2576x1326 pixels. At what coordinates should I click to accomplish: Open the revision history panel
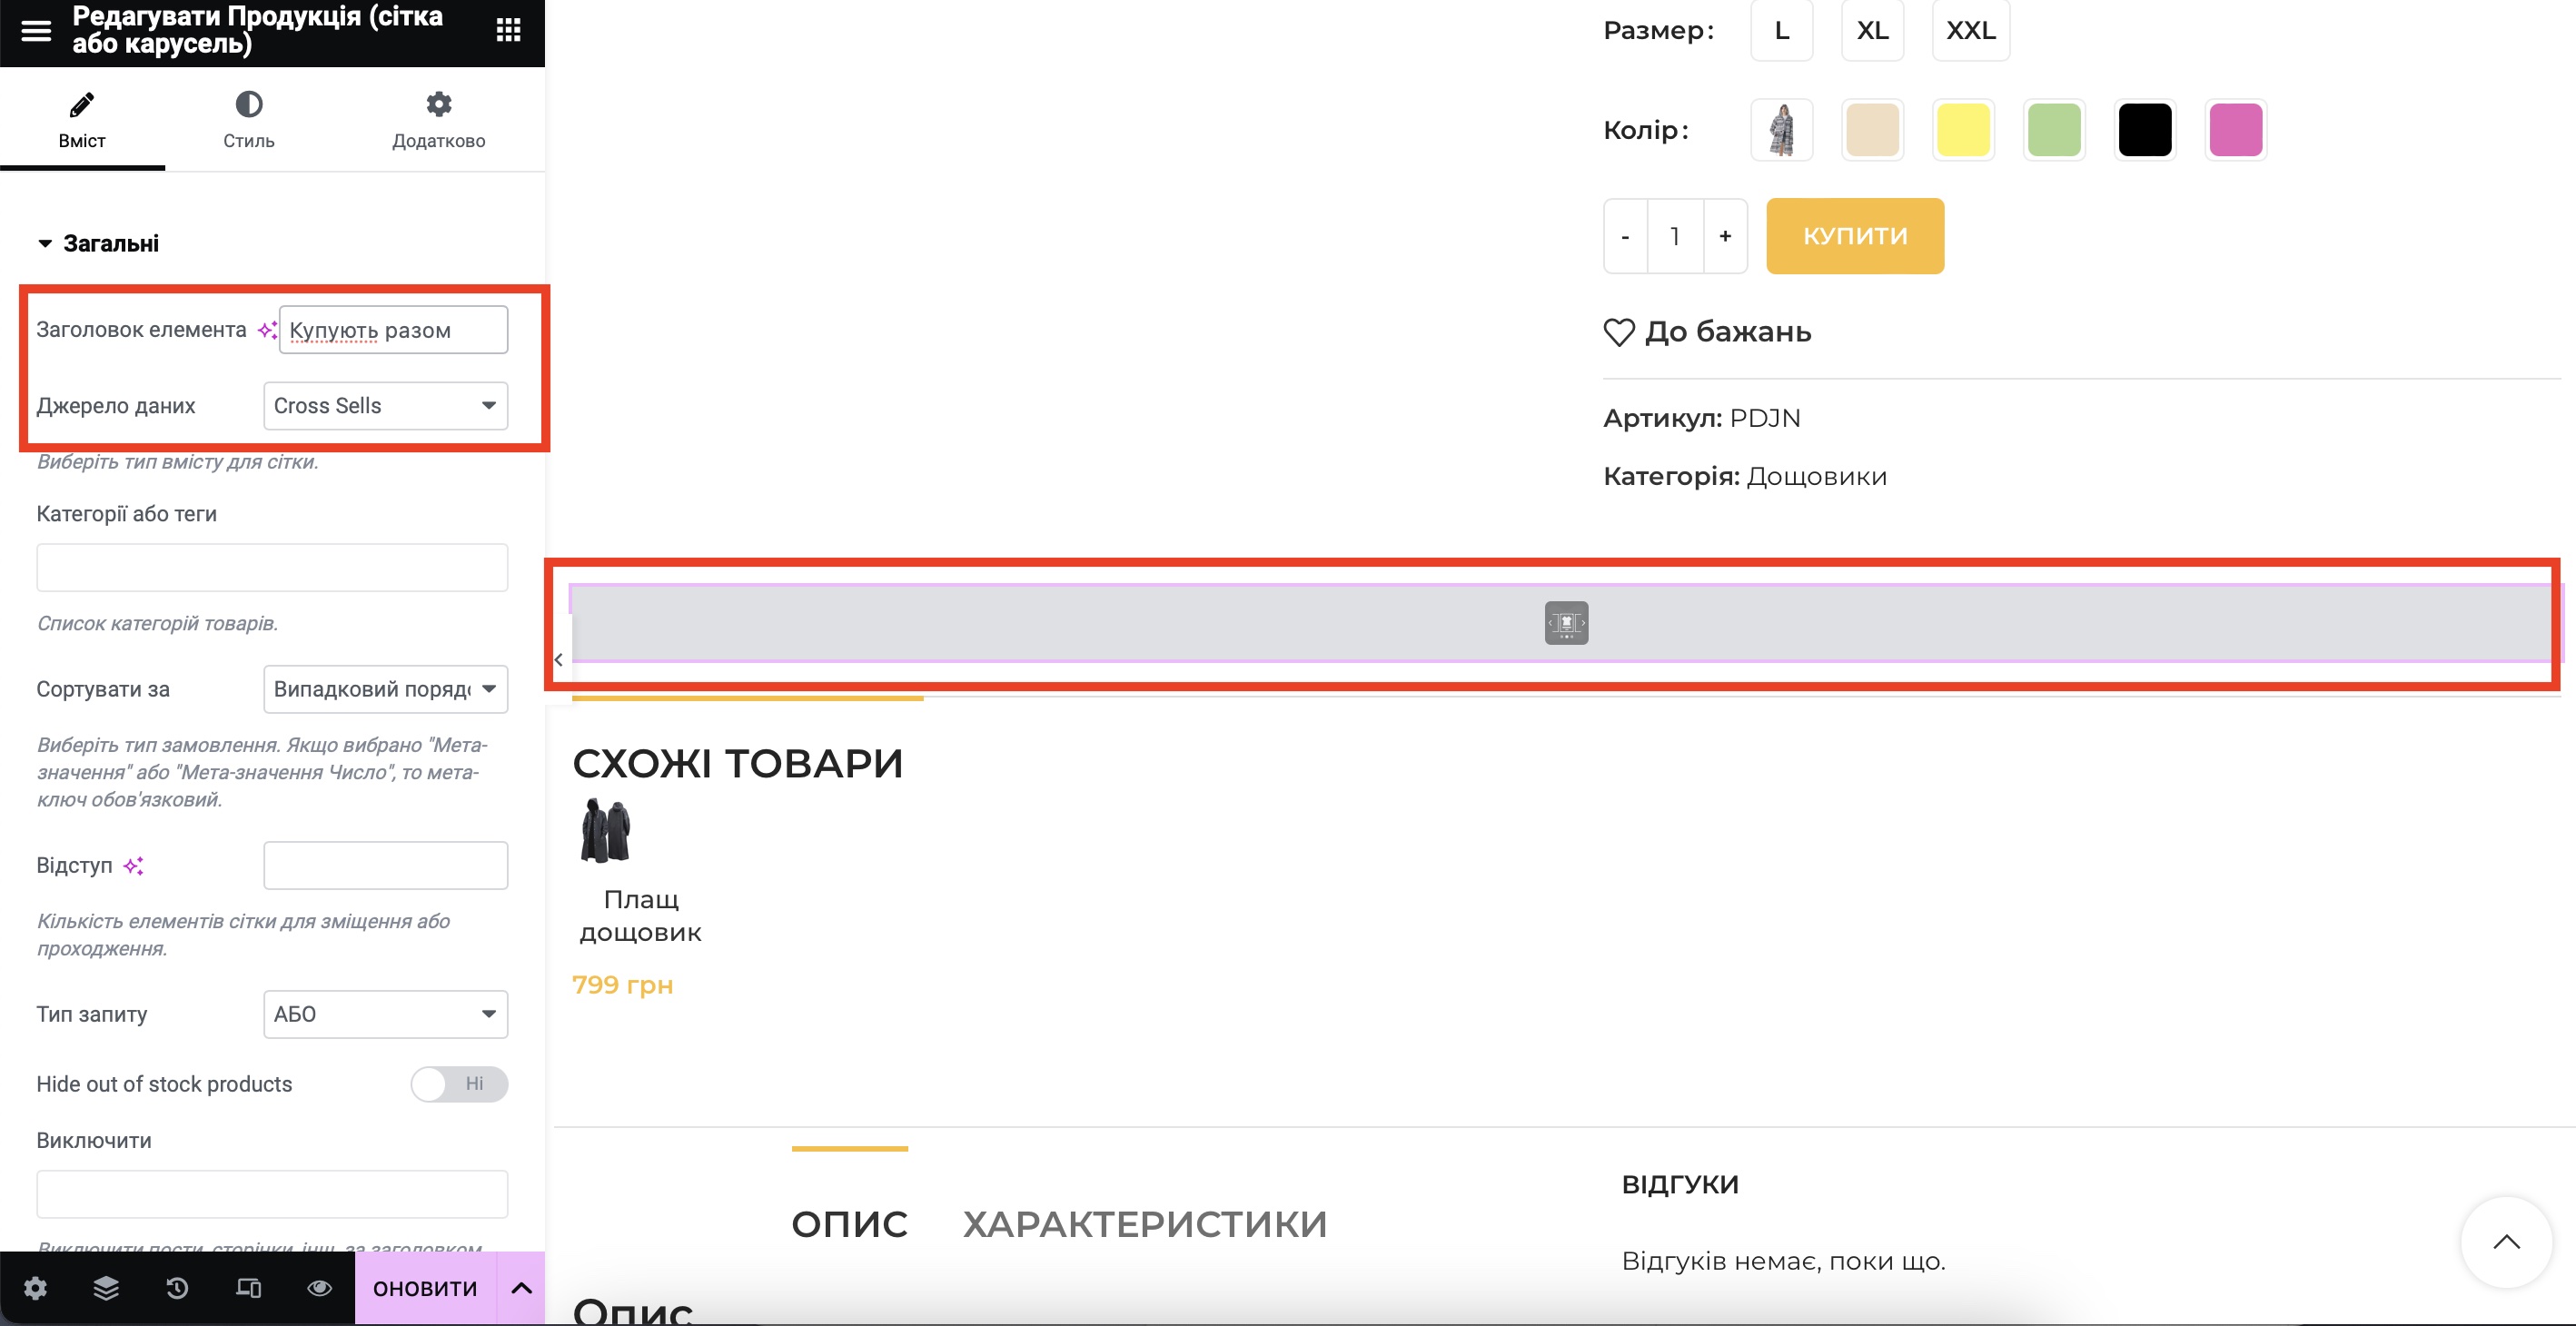[x=177, y=1288]
